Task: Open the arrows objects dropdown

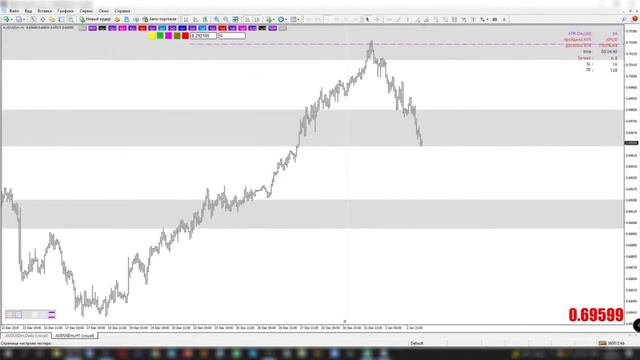Action: click(484, 19)
